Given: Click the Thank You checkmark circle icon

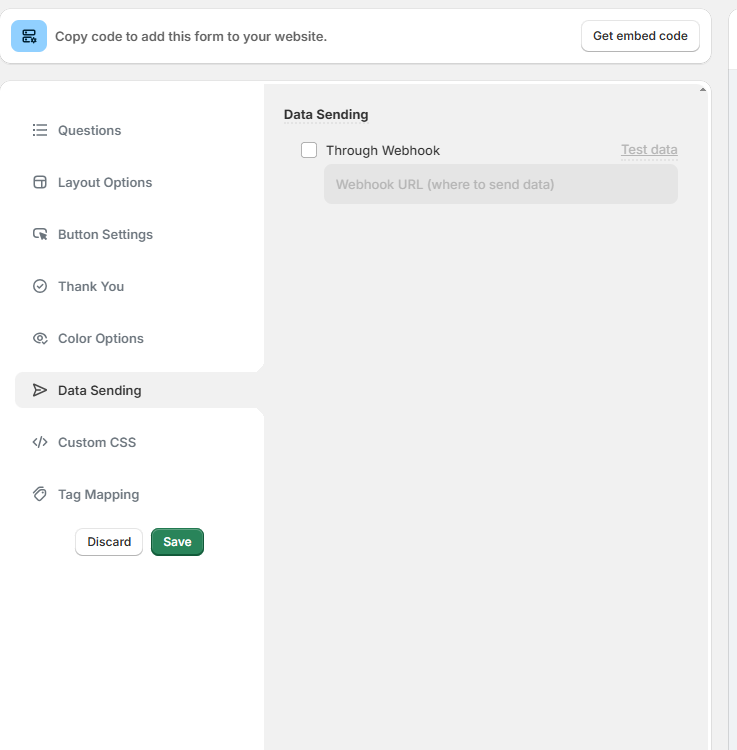Looking at the screenshot, I should pos(40,286).
